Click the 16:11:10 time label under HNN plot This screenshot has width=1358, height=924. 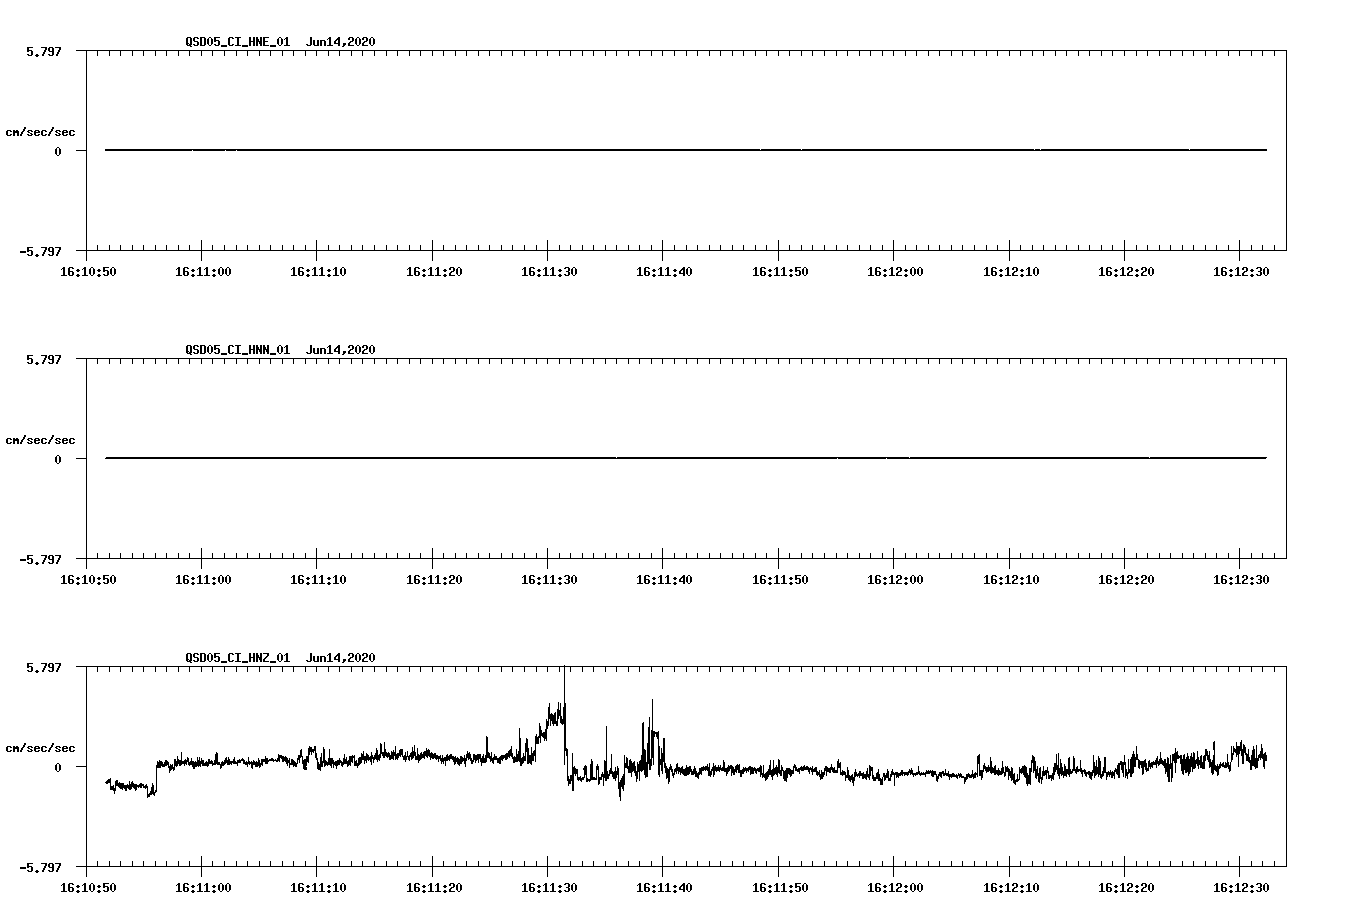coord(318,579)
